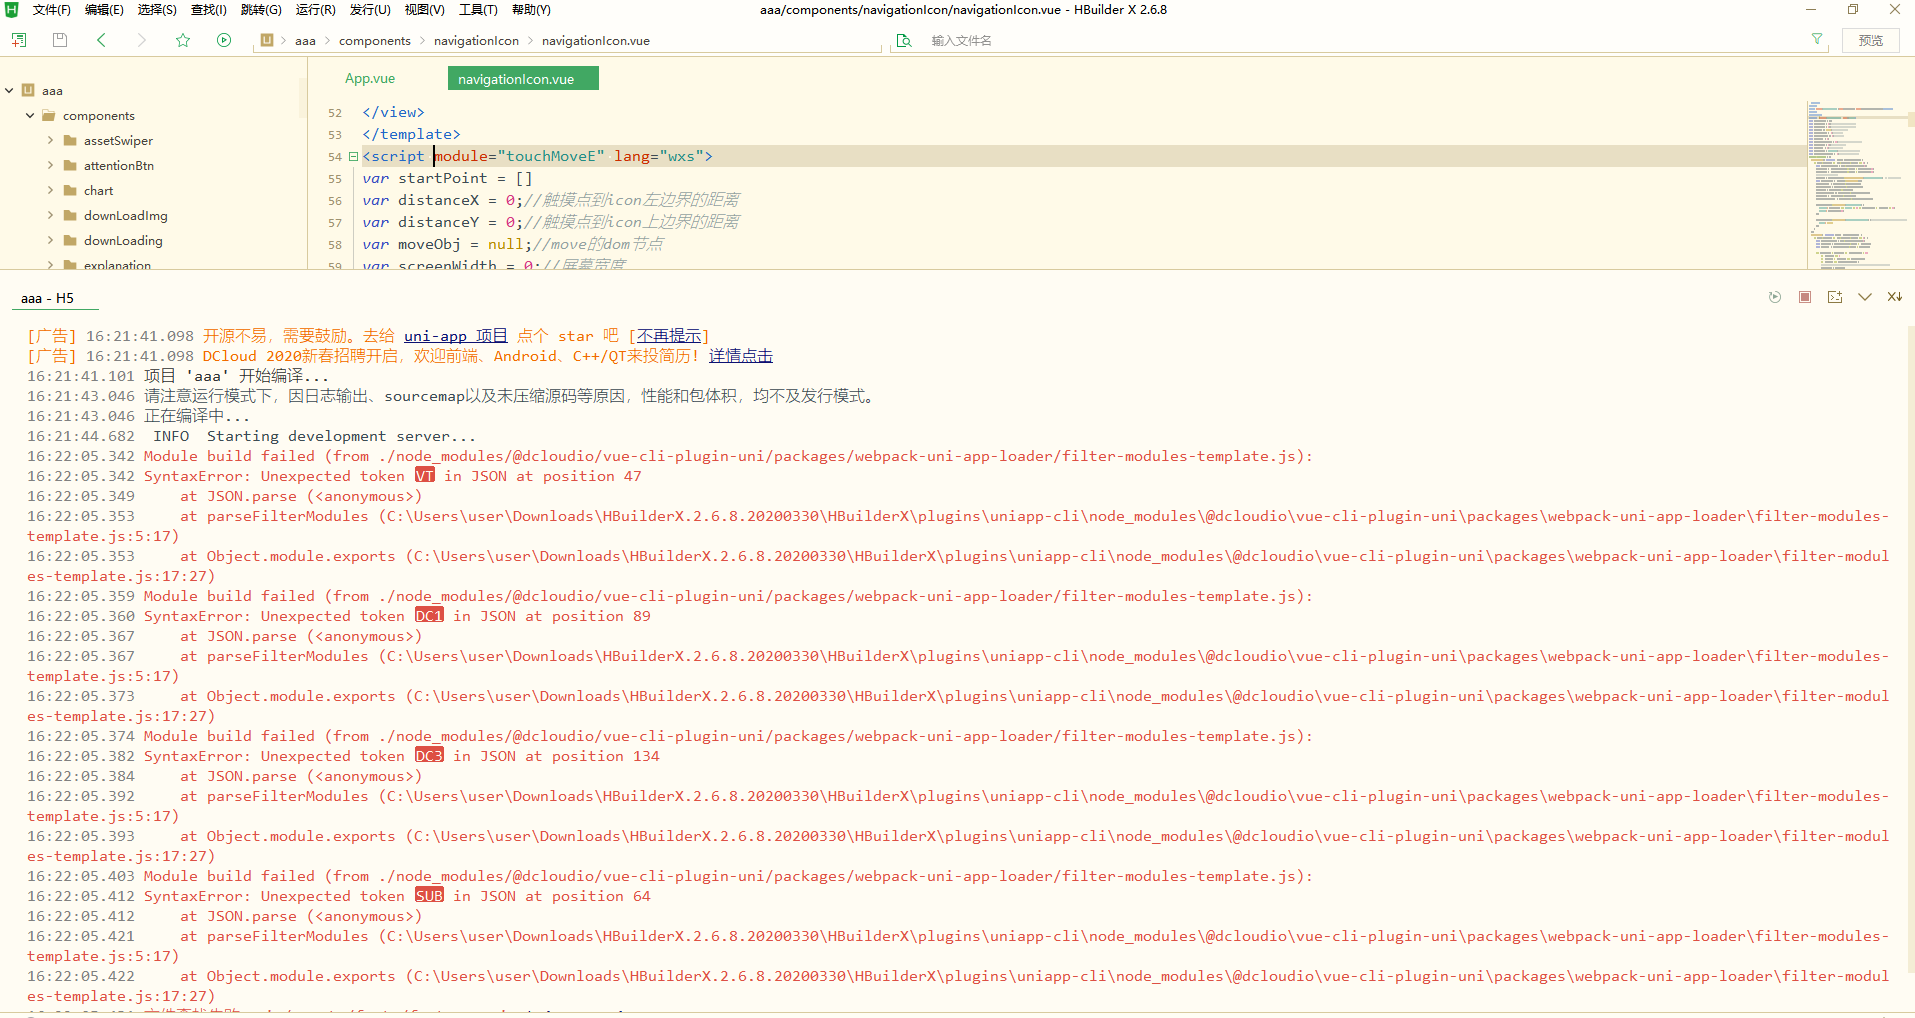Image resolution: width=1915 pixels, height=1018 pixels.
Task: Switch to the App.vue tab
Action: coord(370,79)
